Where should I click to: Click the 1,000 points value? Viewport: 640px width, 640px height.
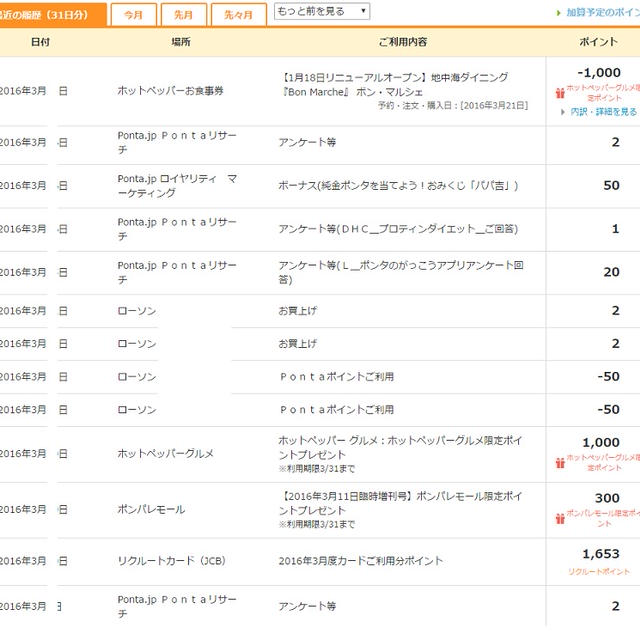coord(601,442)
